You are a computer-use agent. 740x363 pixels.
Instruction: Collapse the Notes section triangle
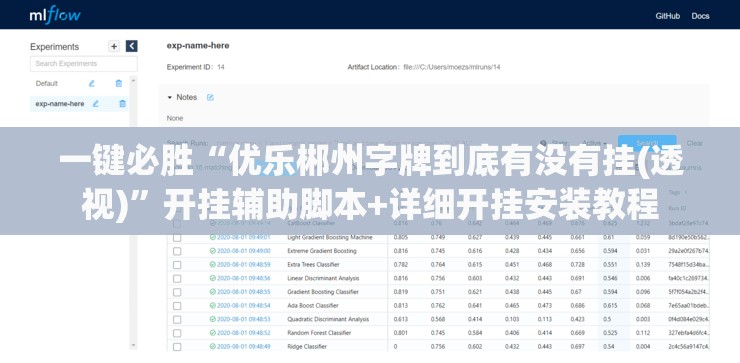click(170, 97)
